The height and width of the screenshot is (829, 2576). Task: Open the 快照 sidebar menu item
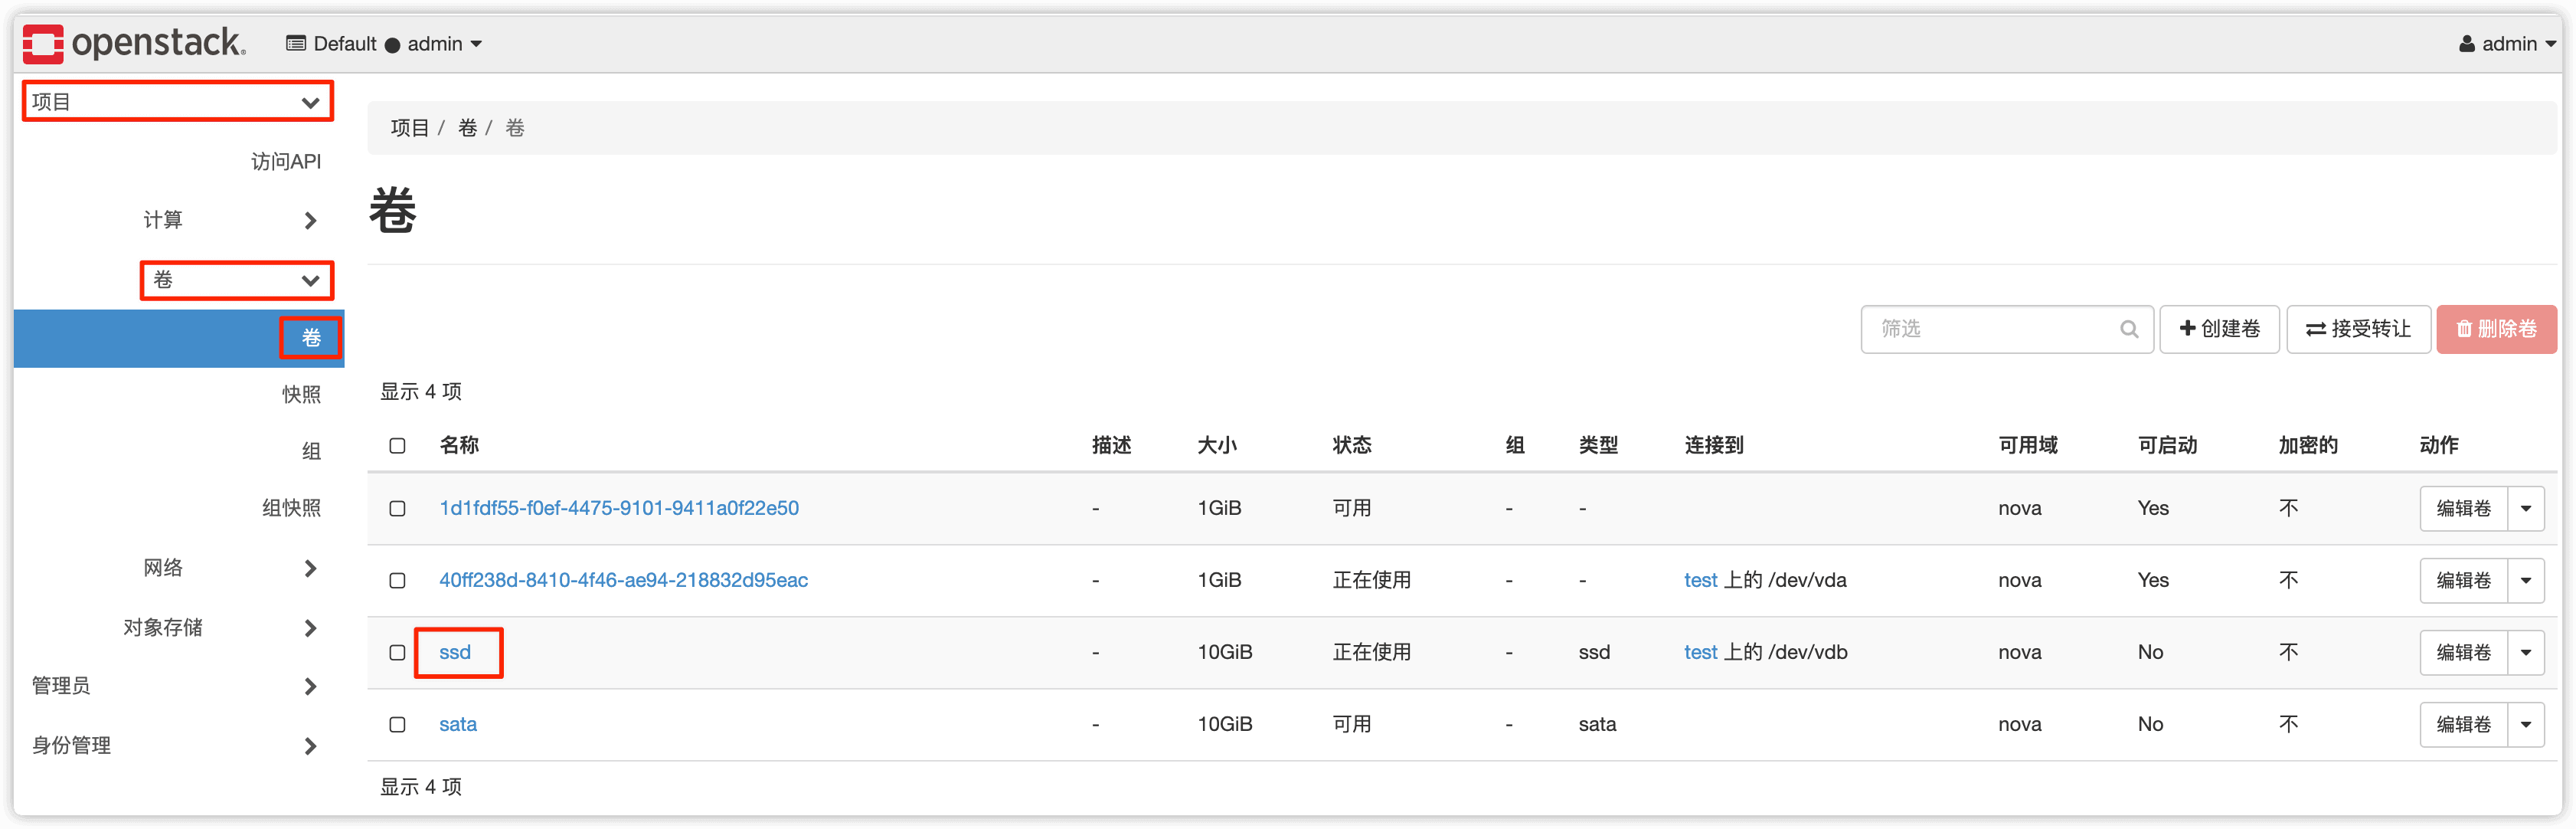tap(301, 395)
